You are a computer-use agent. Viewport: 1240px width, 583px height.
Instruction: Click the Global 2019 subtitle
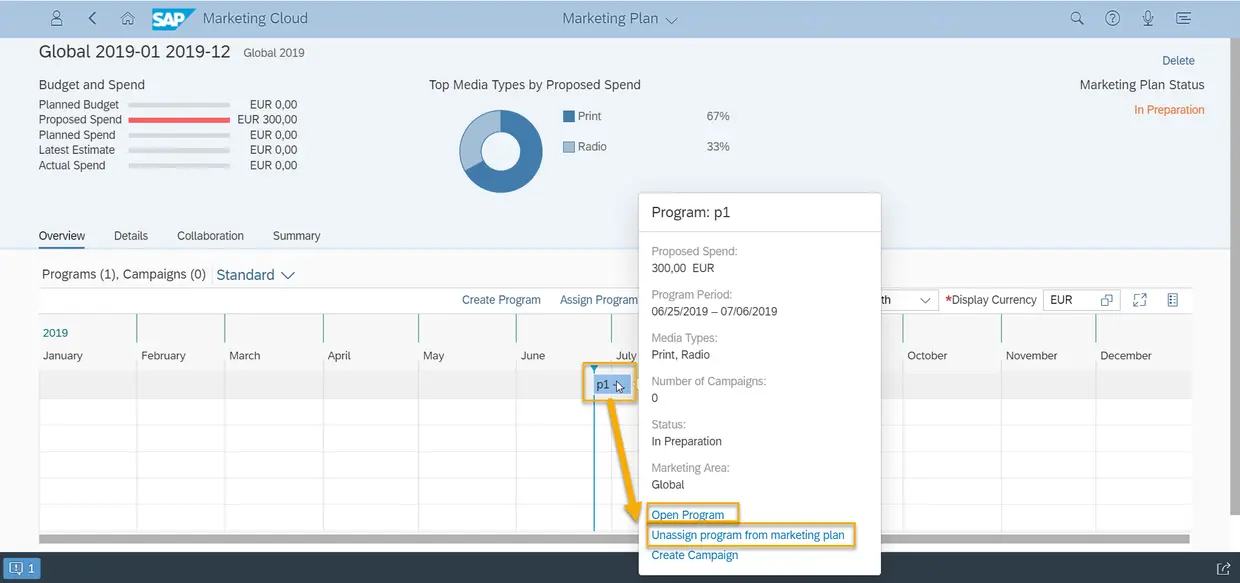(x=274, y=53)
